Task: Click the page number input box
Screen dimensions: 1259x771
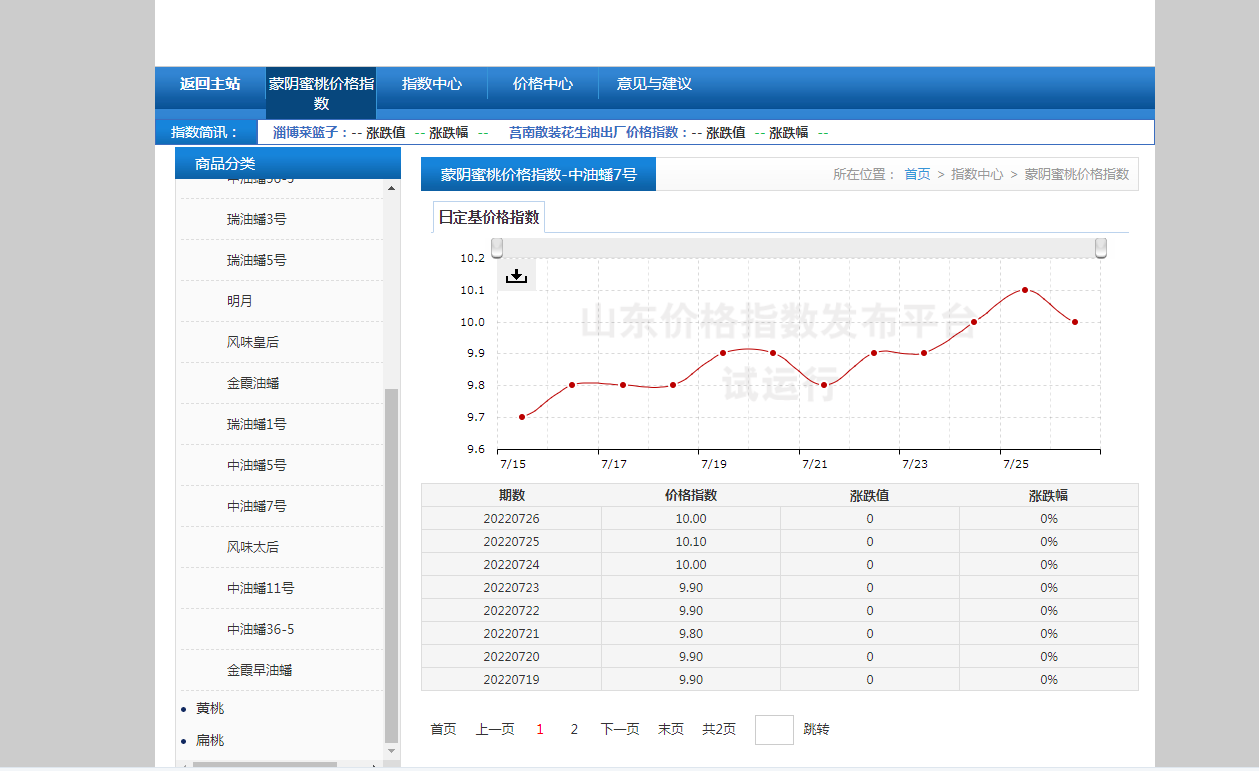Action: point(774,729)
